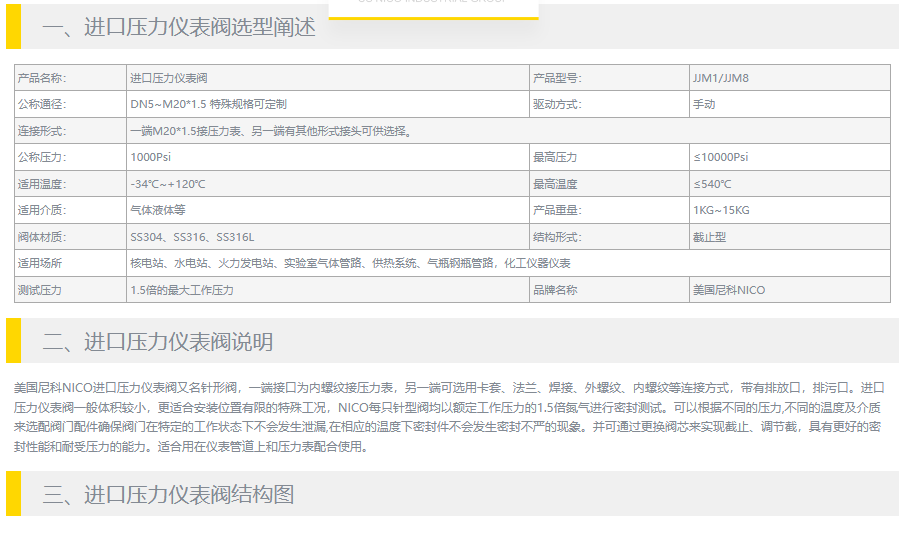Click the 1.5倍的最大工作压力 test pressure value

coord(181,290)
